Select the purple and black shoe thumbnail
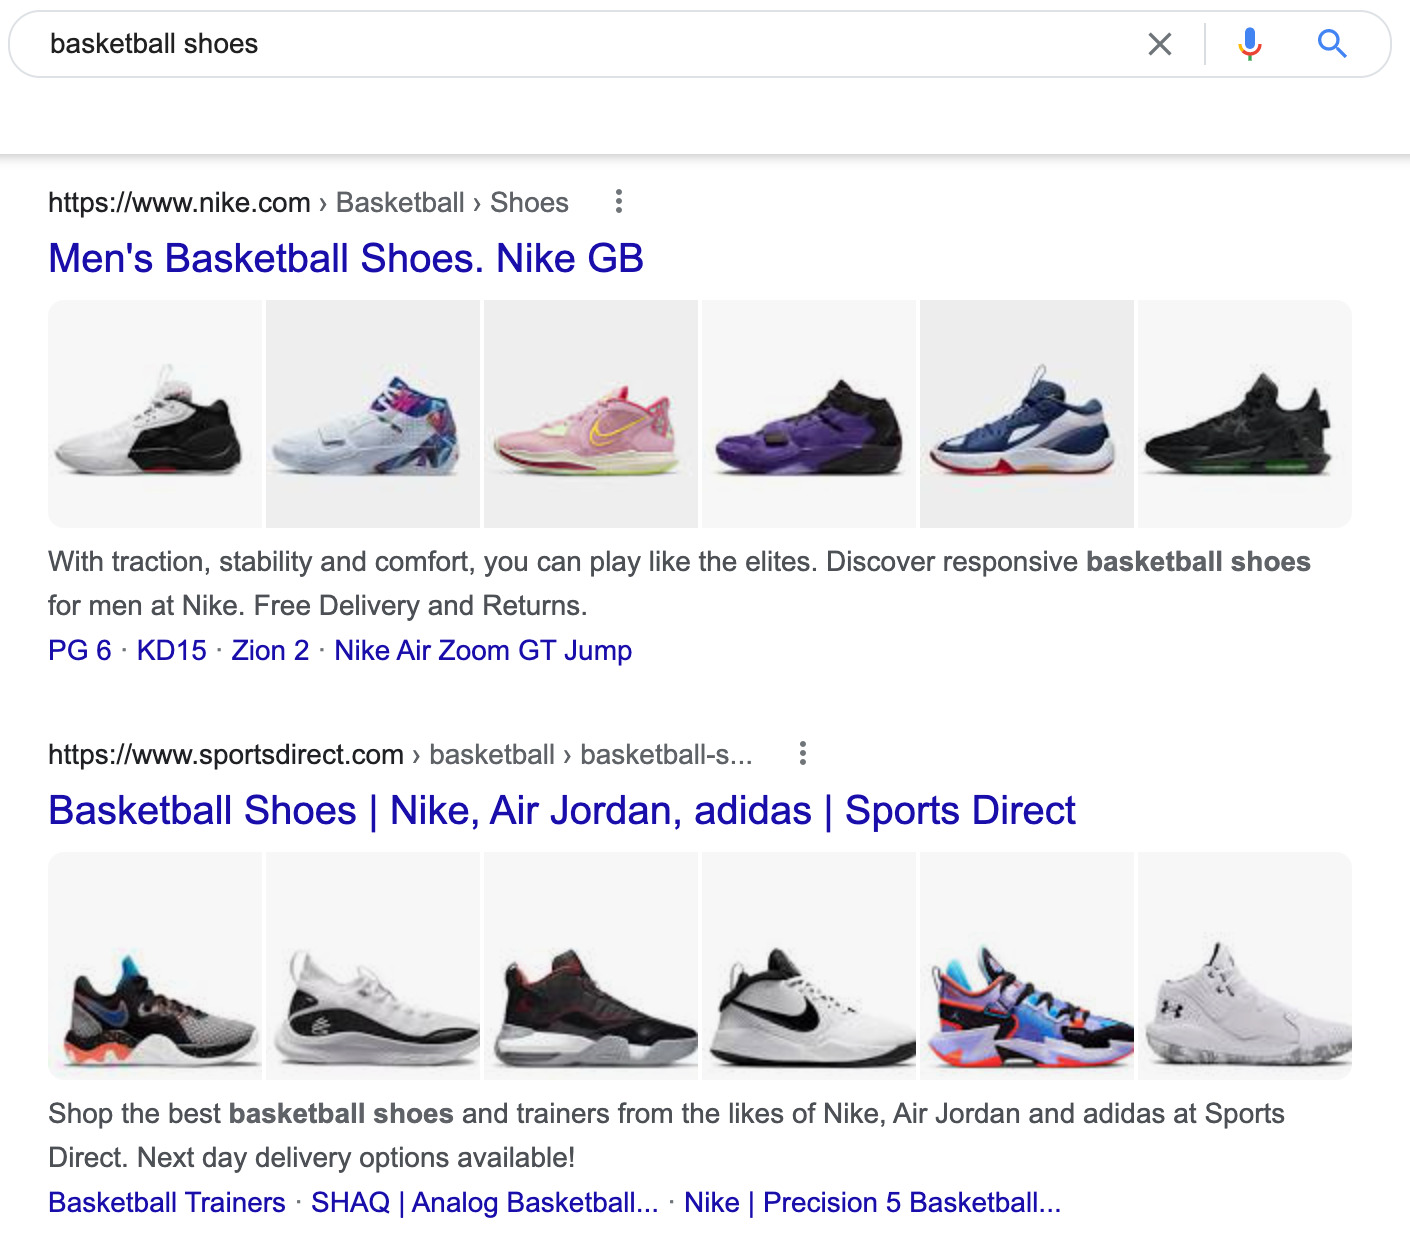 (x=808, y=413)
